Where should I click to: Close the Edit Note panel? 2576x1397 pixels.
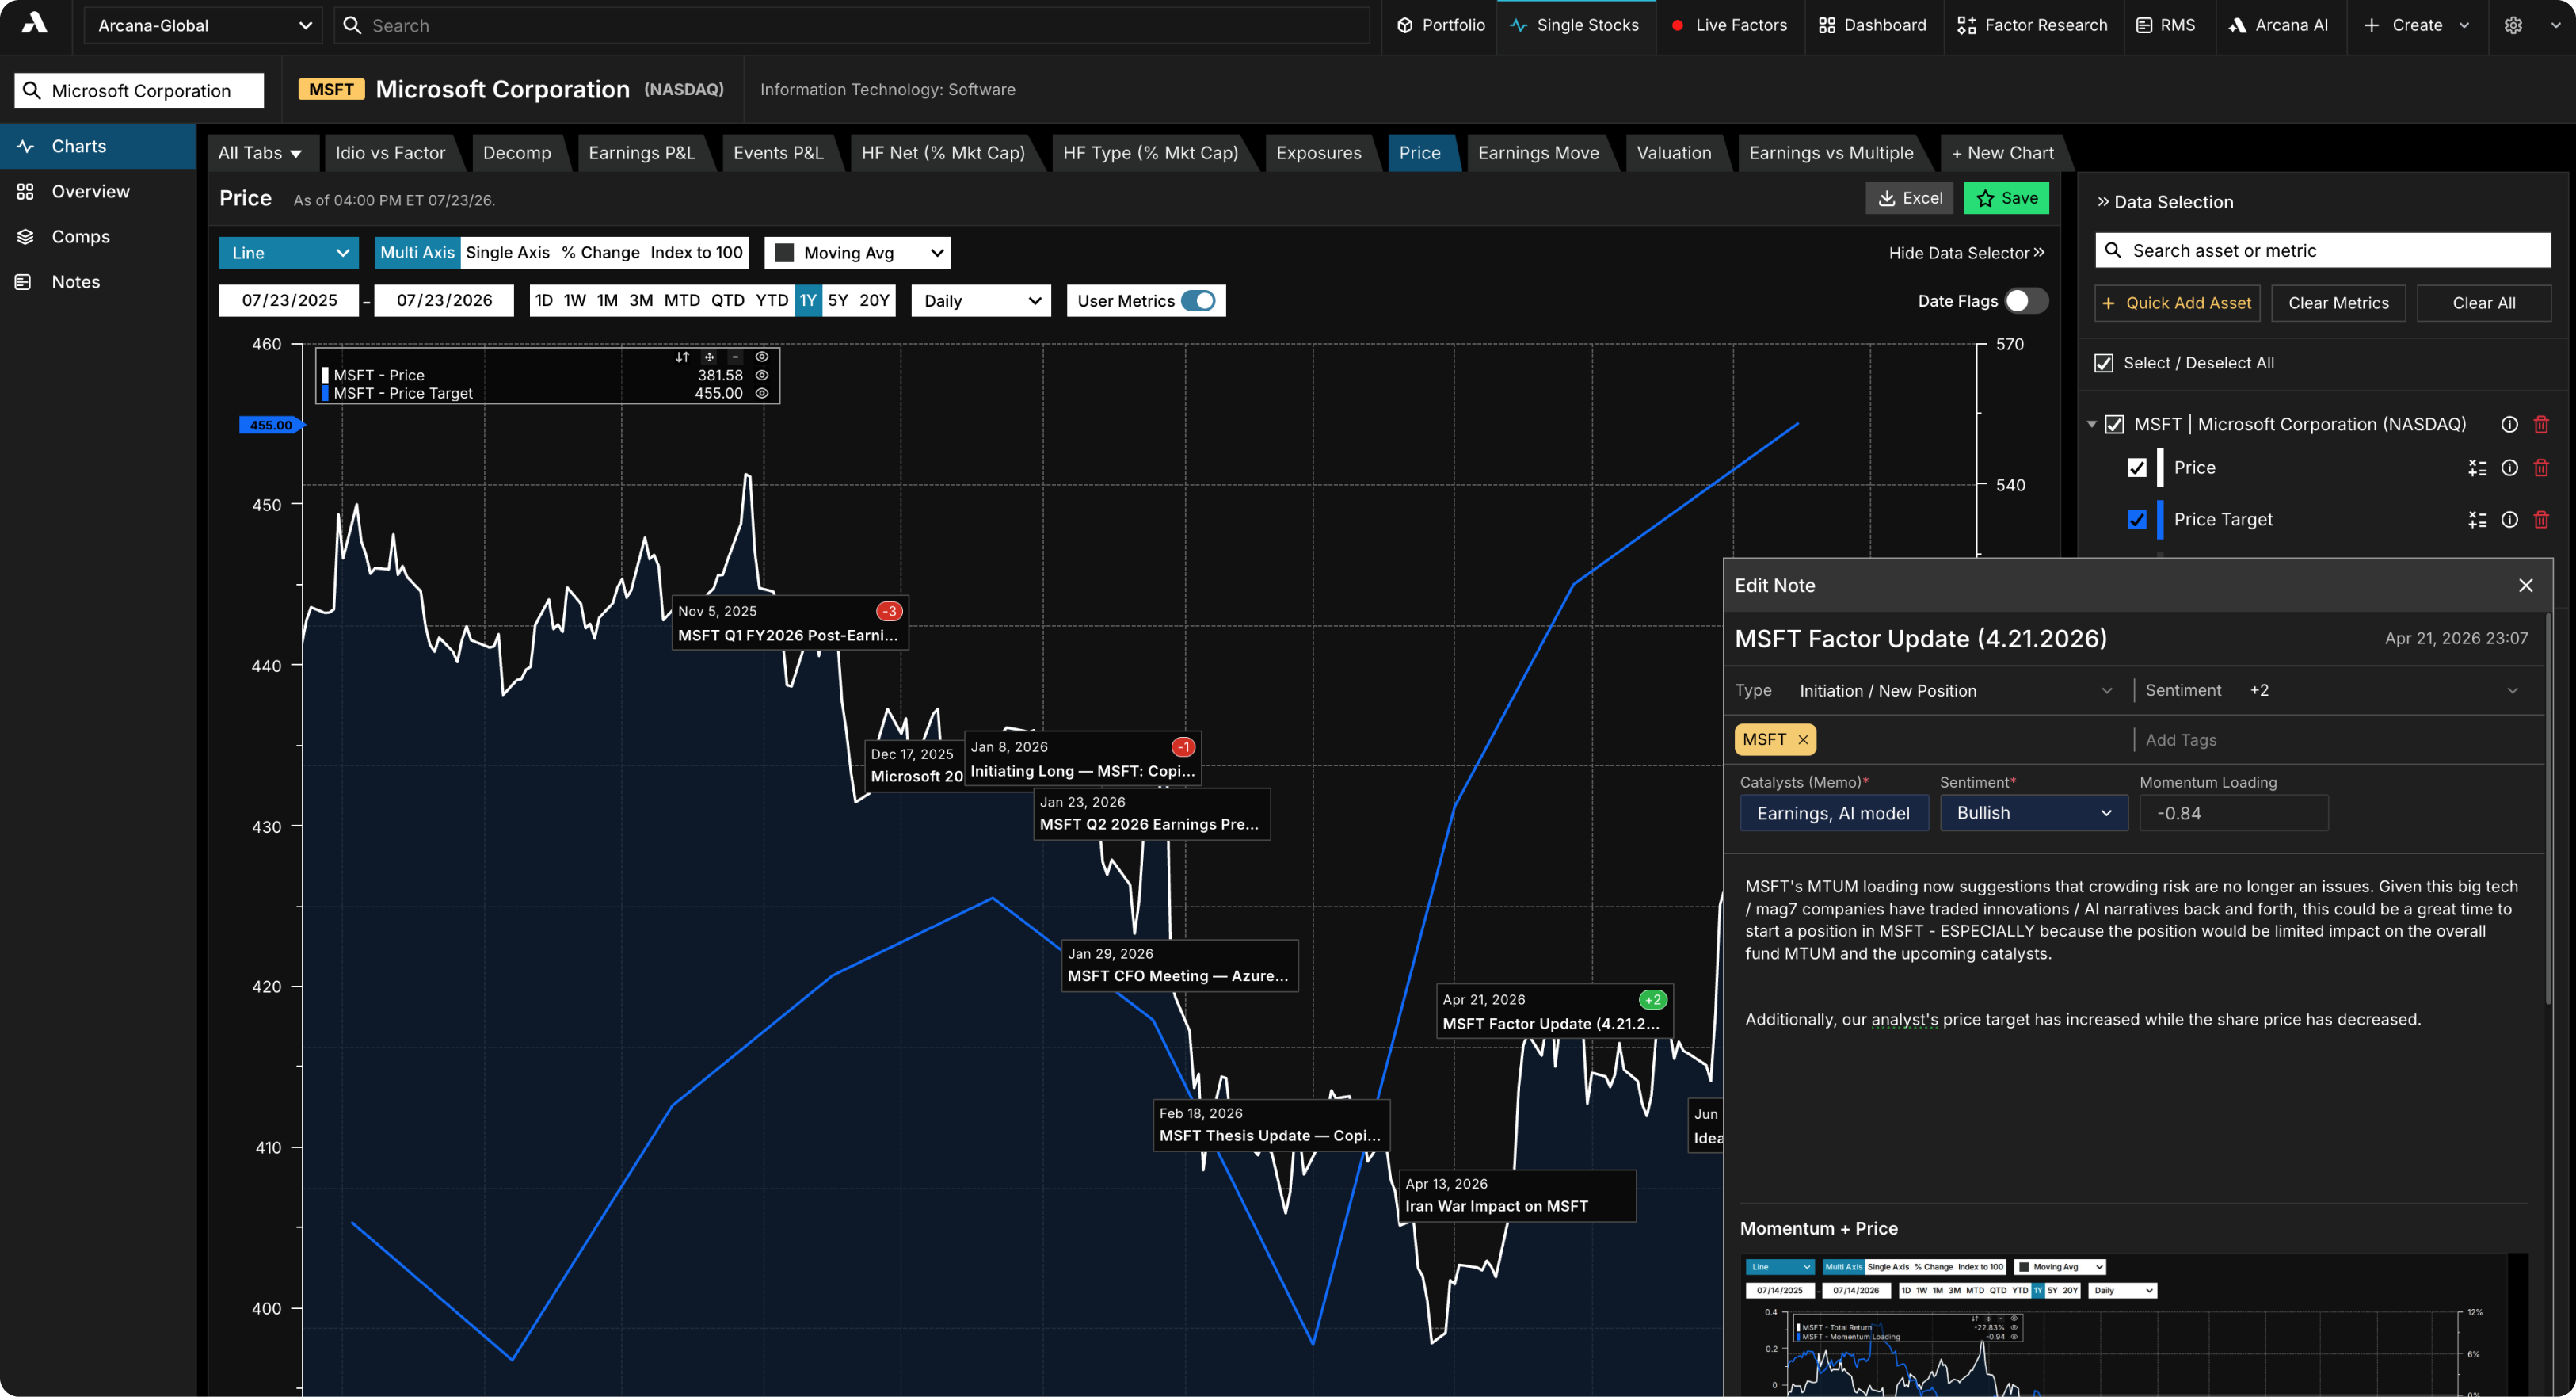point(2525,585)
